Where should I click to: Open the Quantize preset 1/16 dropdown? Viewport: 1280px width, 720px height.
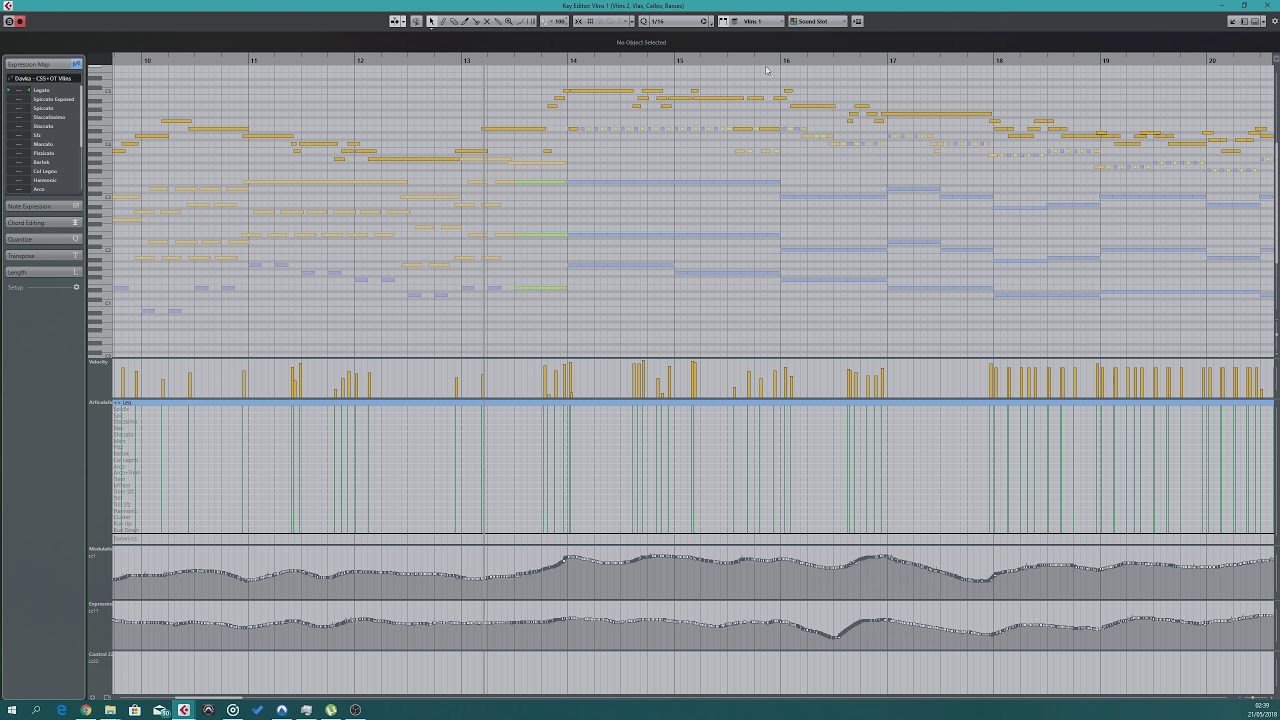679,21
